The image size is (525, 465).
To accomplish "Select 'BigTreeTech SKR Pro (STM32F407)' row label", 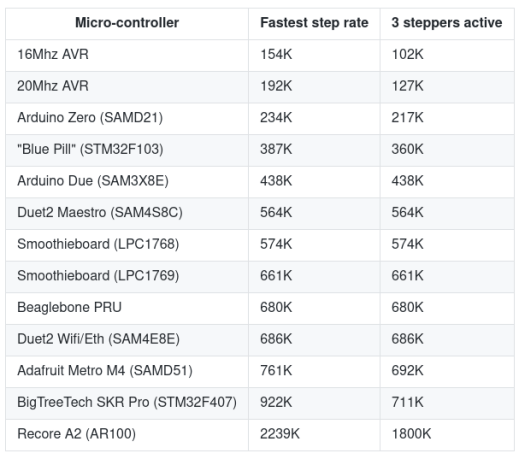I will [127, 402].
